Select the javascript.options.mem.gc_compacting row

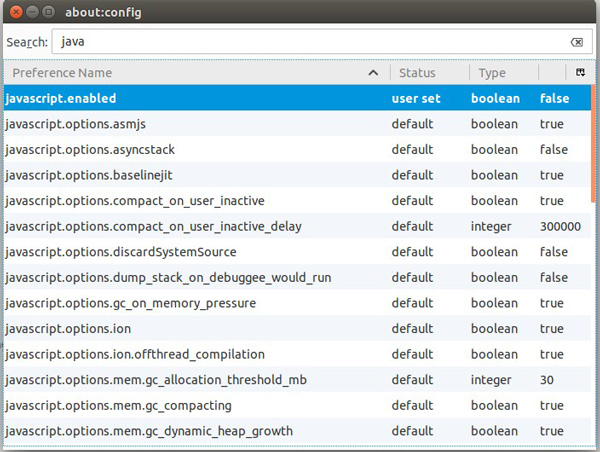tap(297, 405)
